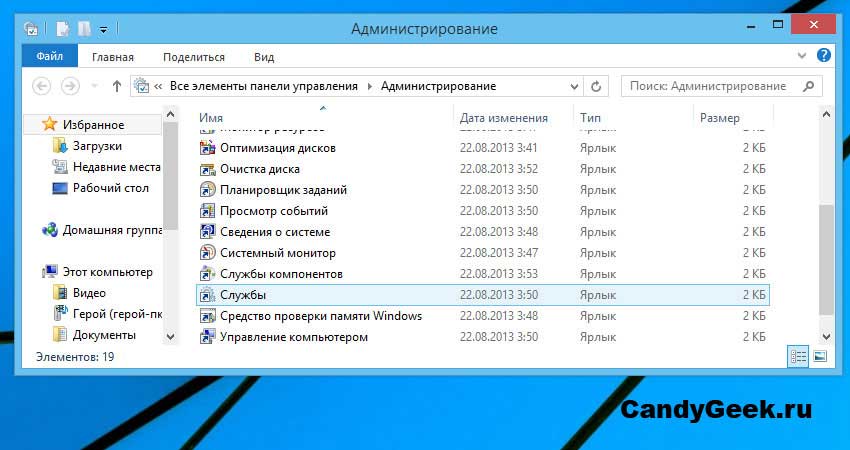Screen dimensions: 850x450
Task: Click the Загрузки folder icon
Action: pyautogui.click(x=60, y=145)
